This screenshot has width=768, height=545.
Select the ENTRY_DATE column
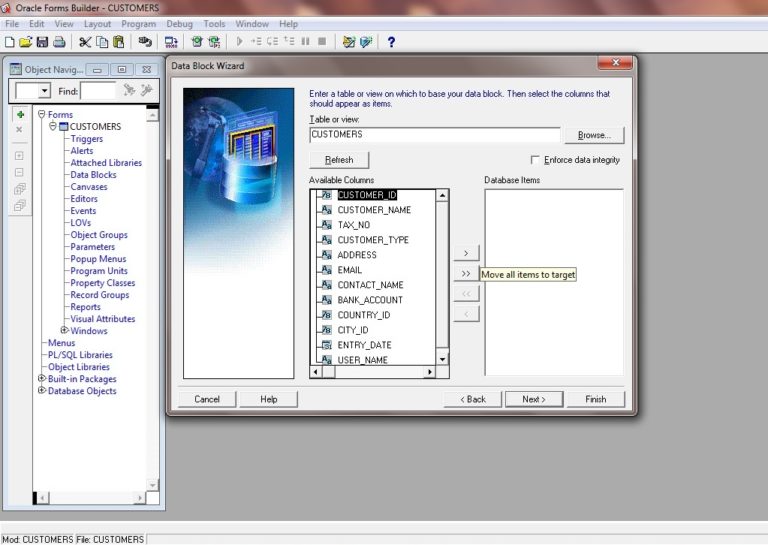point(364,345)
